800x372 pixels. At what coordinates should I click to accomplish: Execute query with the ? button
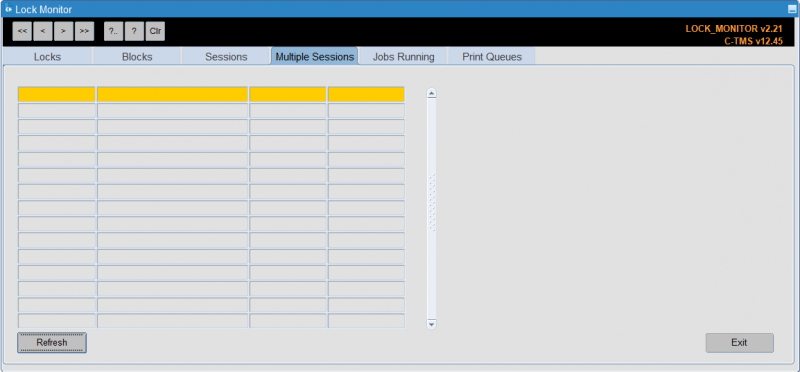[134, 31]
